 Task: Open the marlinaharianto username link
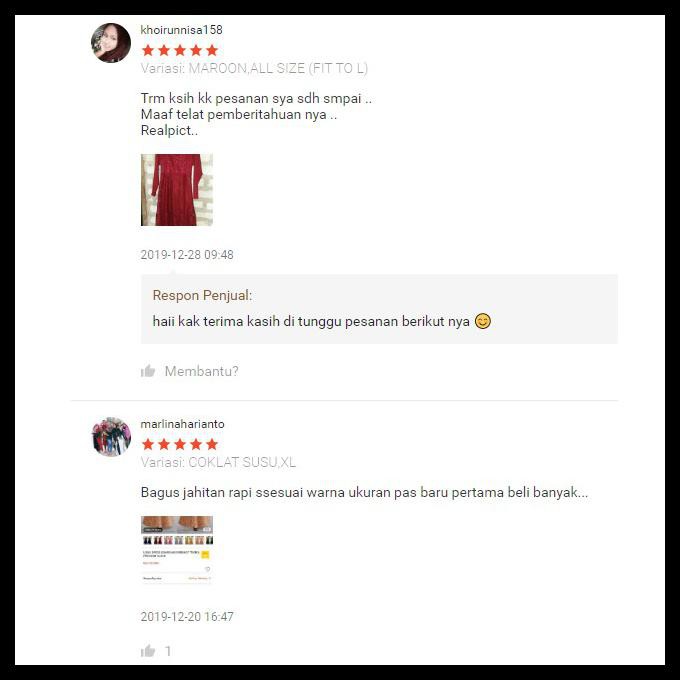183,424
